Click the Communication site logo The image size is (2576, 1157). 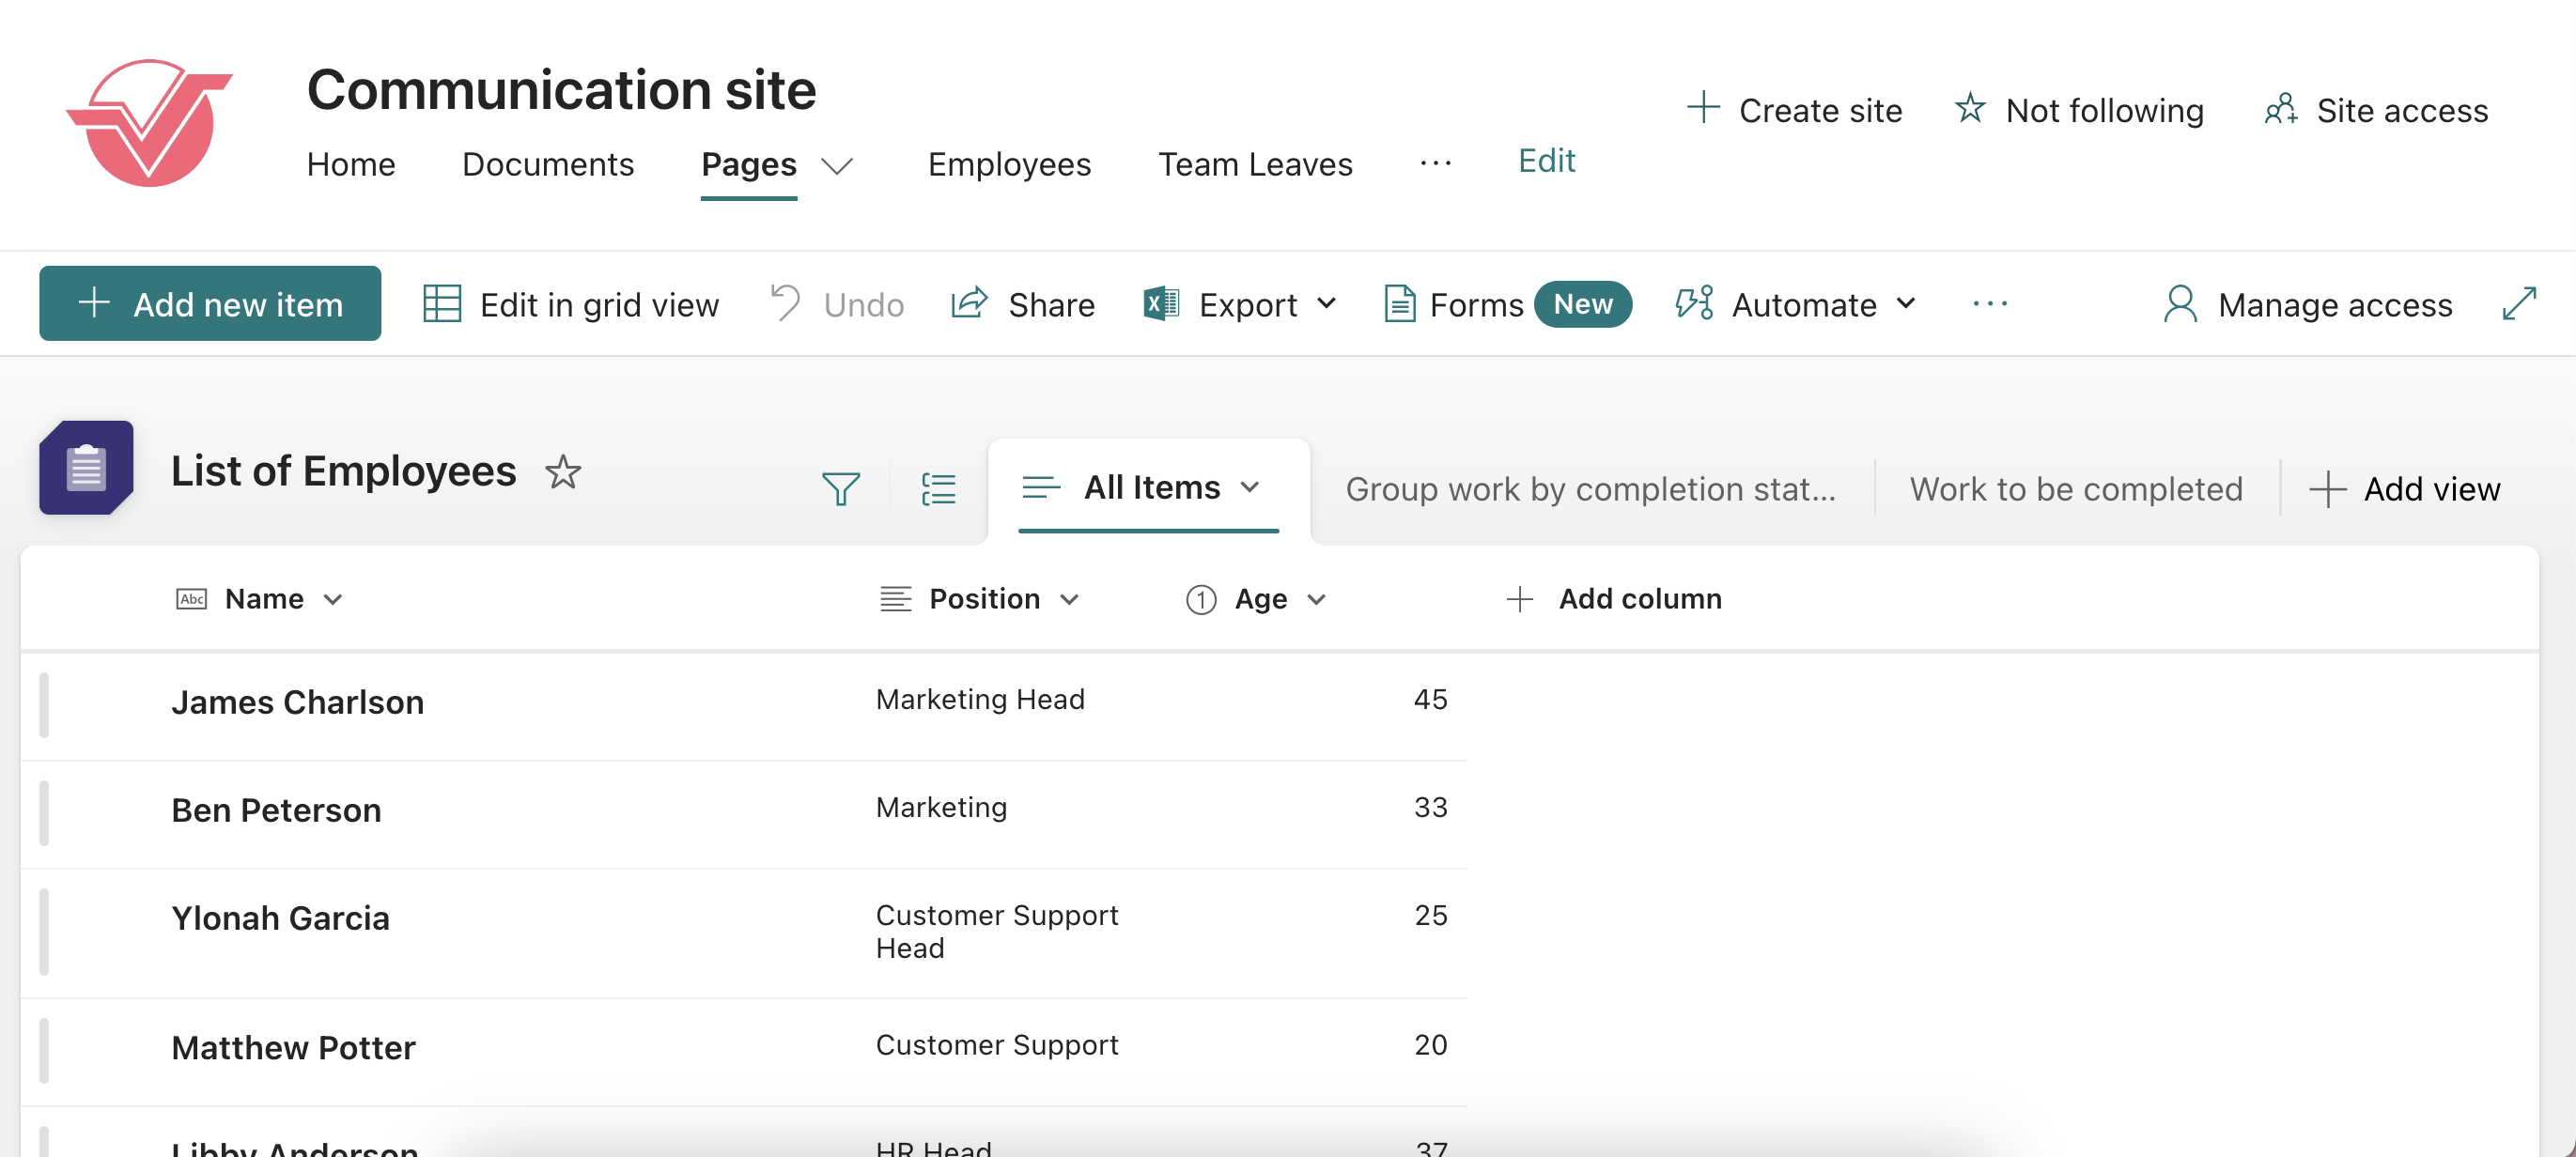pos(150,123)
